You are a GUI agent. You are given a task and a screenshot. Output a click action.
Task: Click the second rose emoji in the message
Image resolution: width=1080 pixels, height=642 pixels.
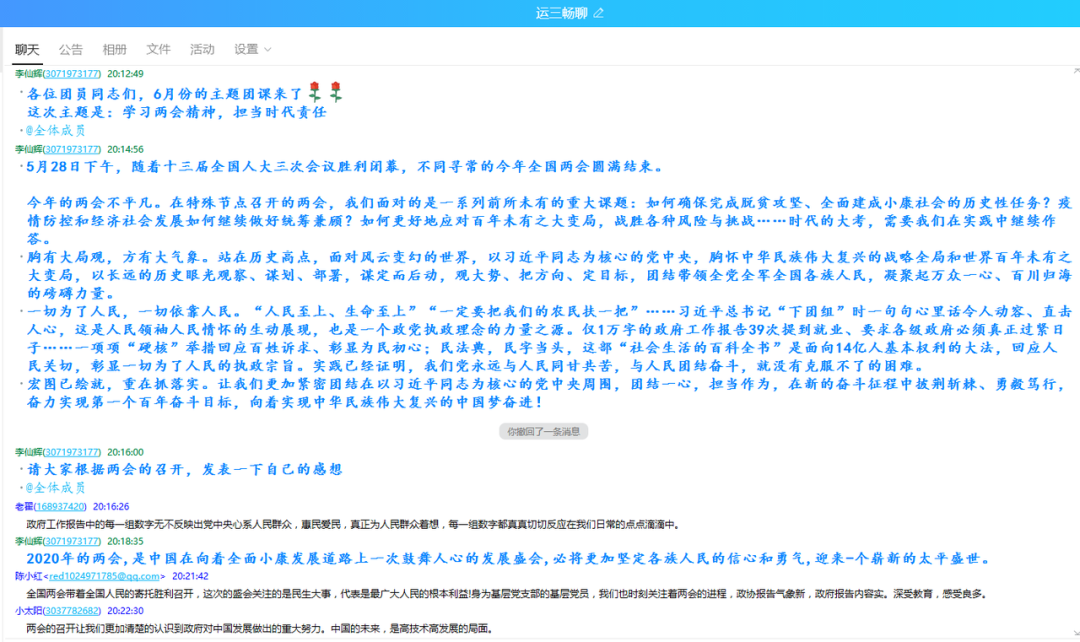(336, 93)
